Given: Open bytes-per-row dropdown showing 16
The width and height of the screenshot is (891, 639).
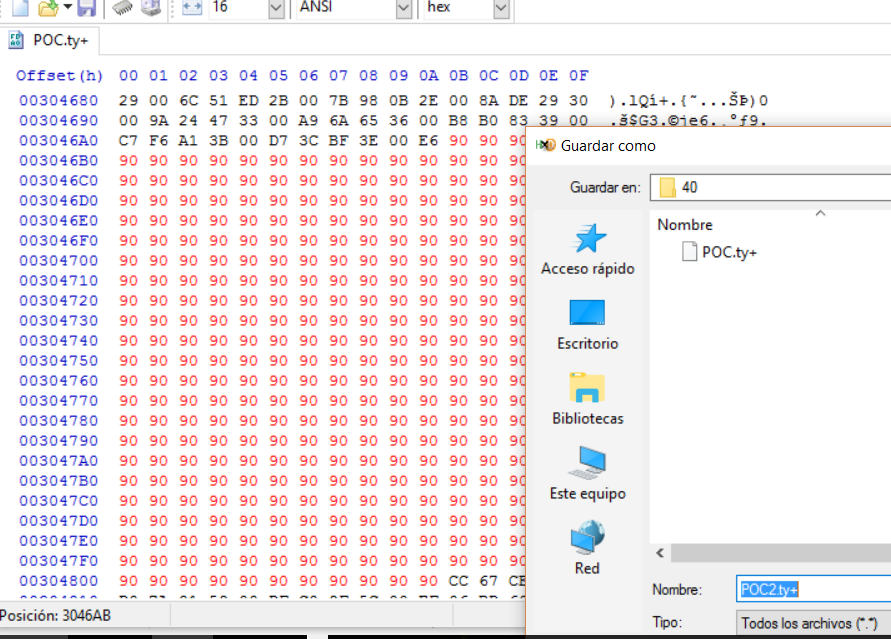Looking at the screenshot, I should (x=276, y=8).
